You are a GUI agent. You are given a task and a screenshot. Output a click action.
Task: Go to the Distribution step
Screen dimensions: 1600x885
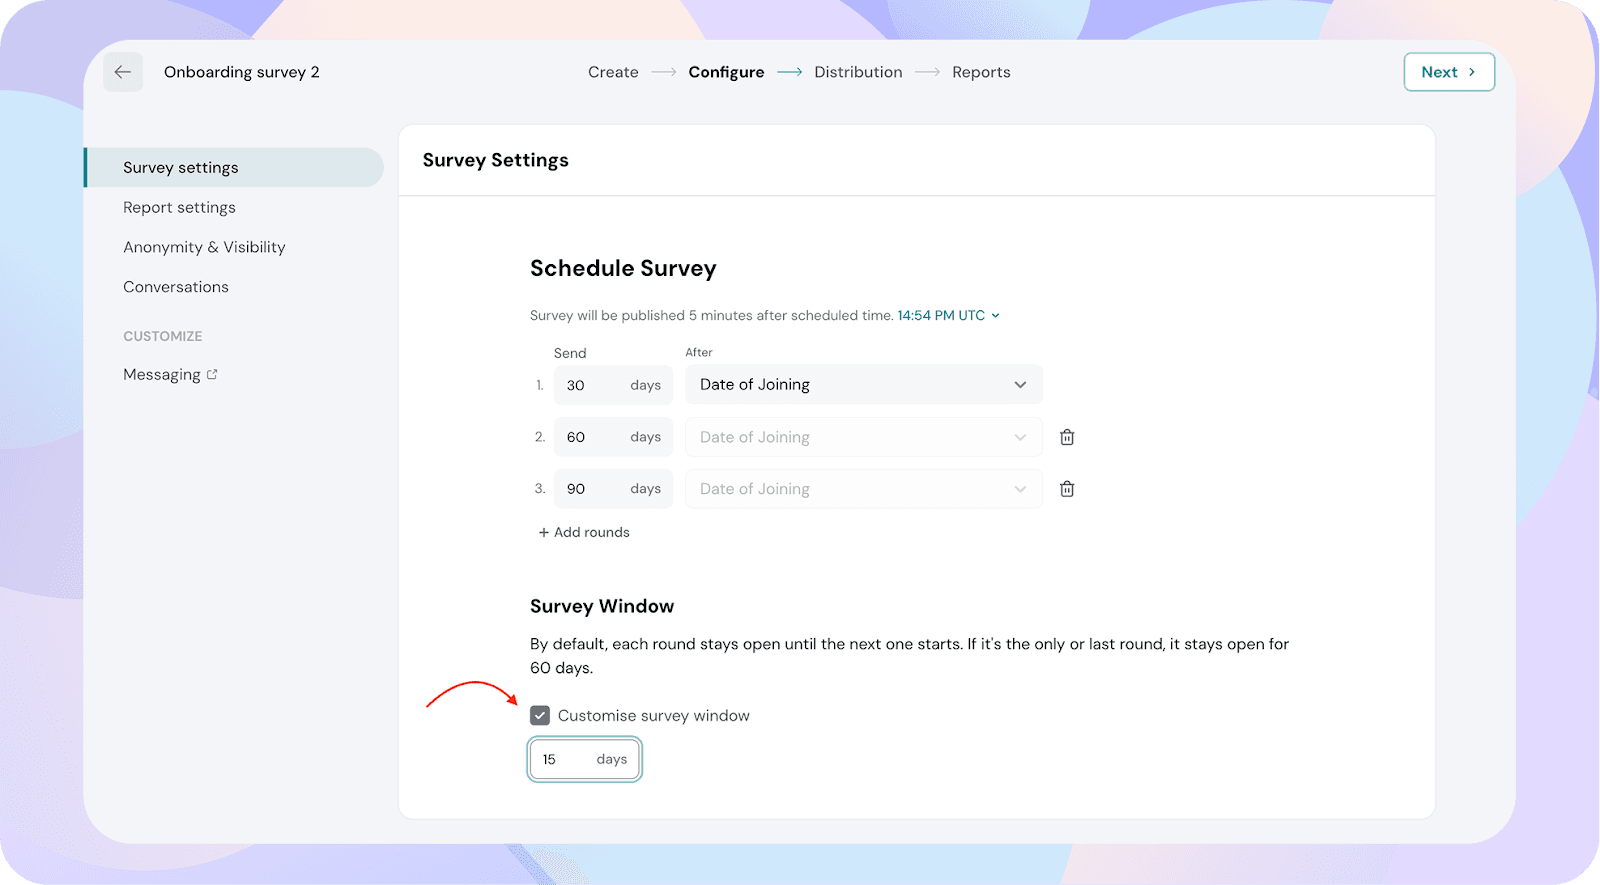[858, 72]
